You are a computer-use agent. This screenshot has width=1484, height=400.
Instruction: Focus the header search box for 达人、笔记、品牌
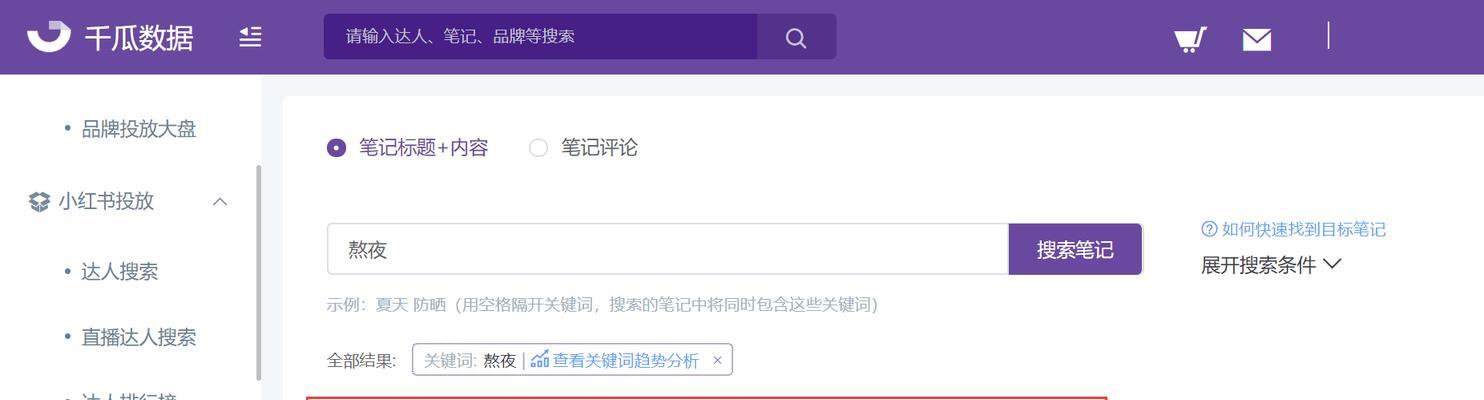(540, 37)
